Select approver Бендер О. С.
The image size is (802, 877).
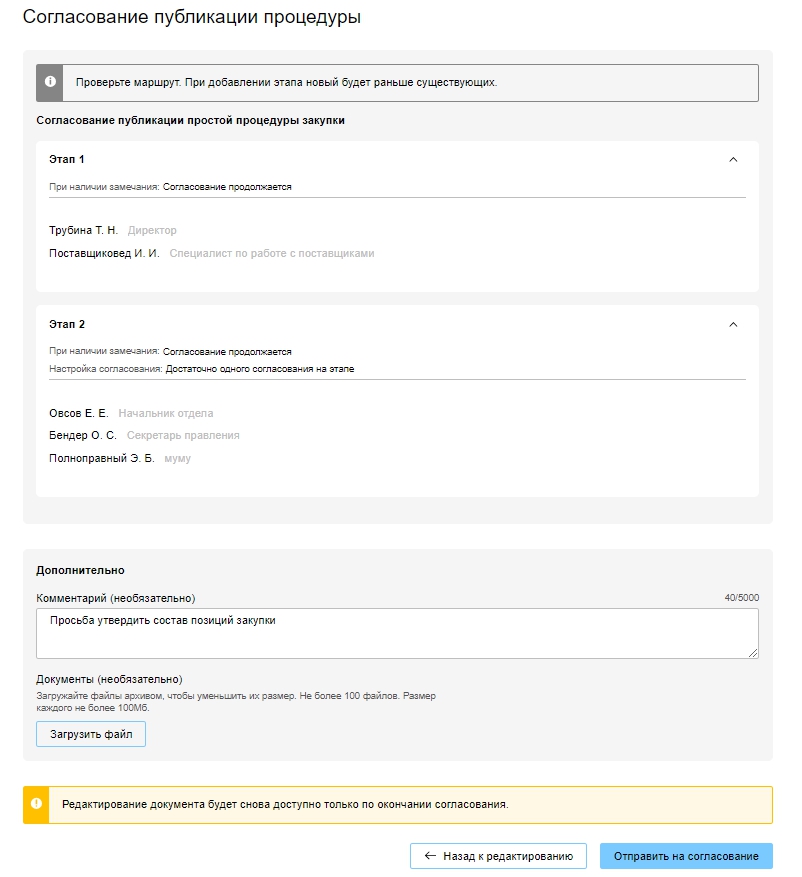pos(83,436)
